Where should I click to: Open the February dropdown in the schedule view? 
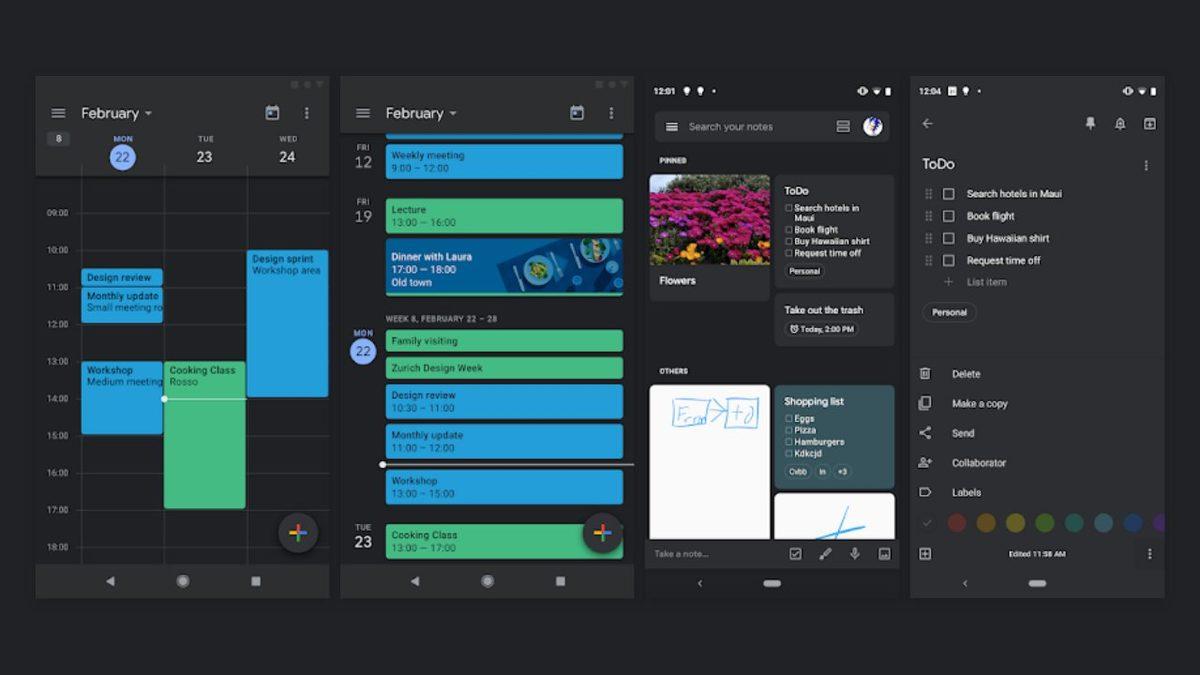point(421,114)
